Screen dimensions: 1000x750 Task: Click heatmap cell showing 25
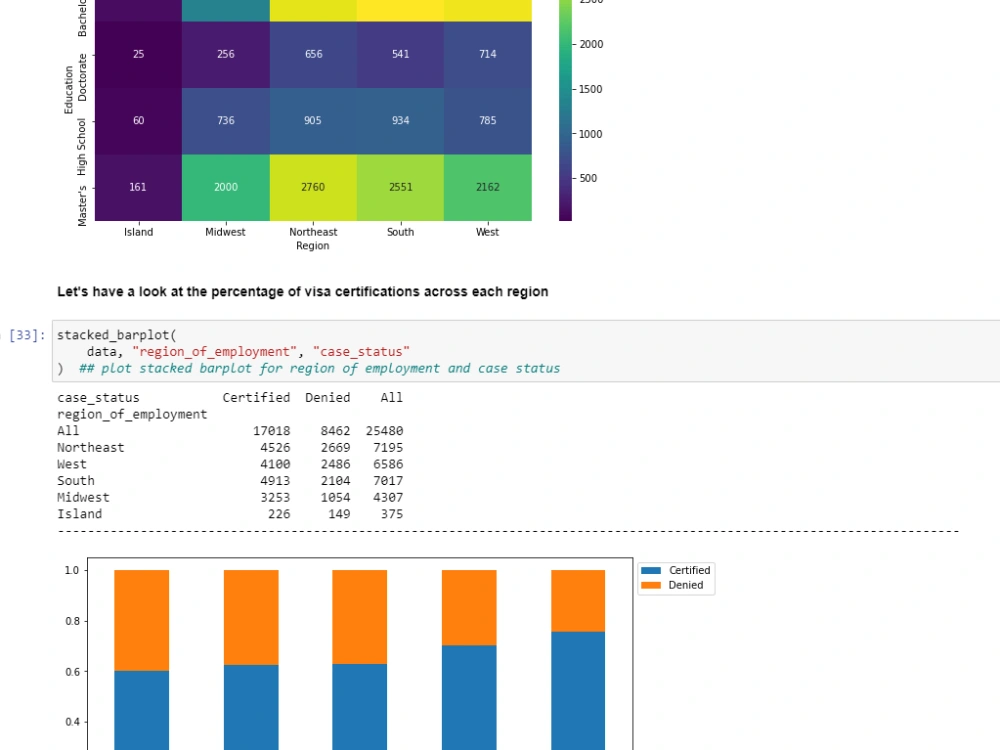(138, 55)
